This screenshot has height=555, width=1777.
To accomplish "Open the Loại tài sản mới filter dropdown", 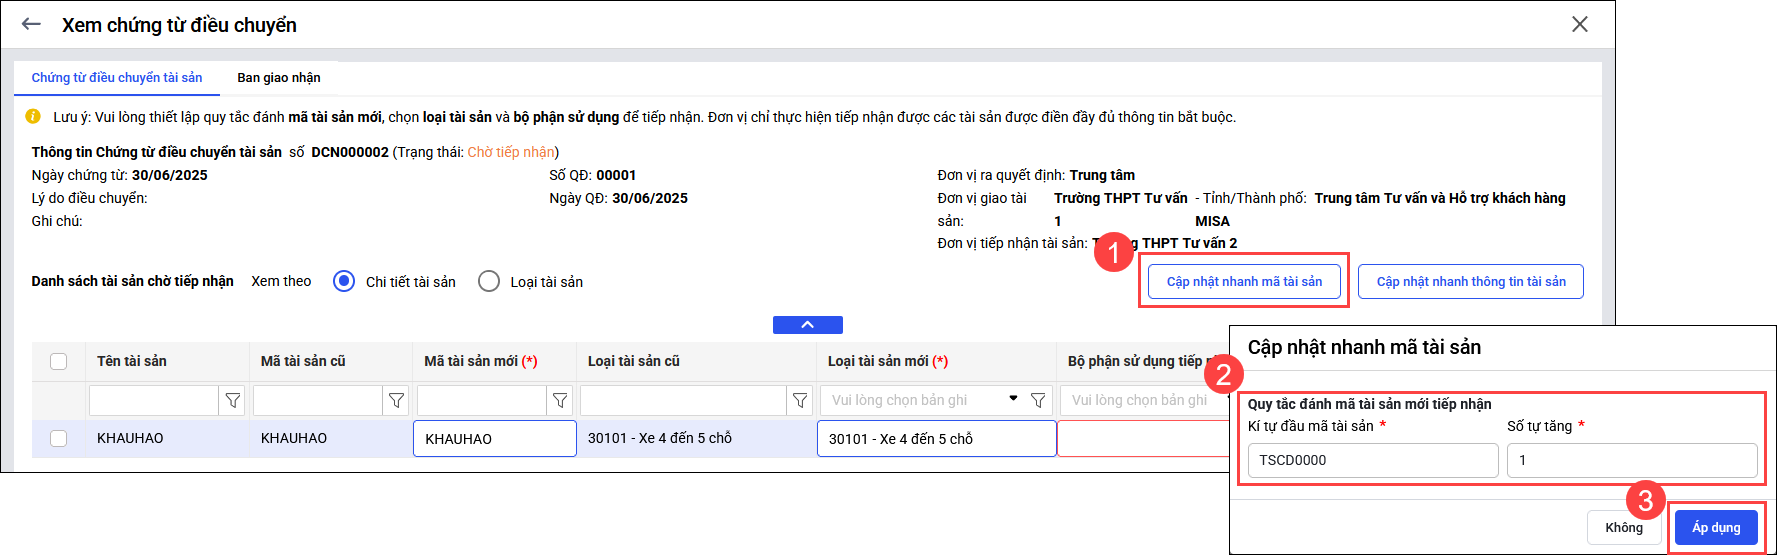I will [1013, 399].
